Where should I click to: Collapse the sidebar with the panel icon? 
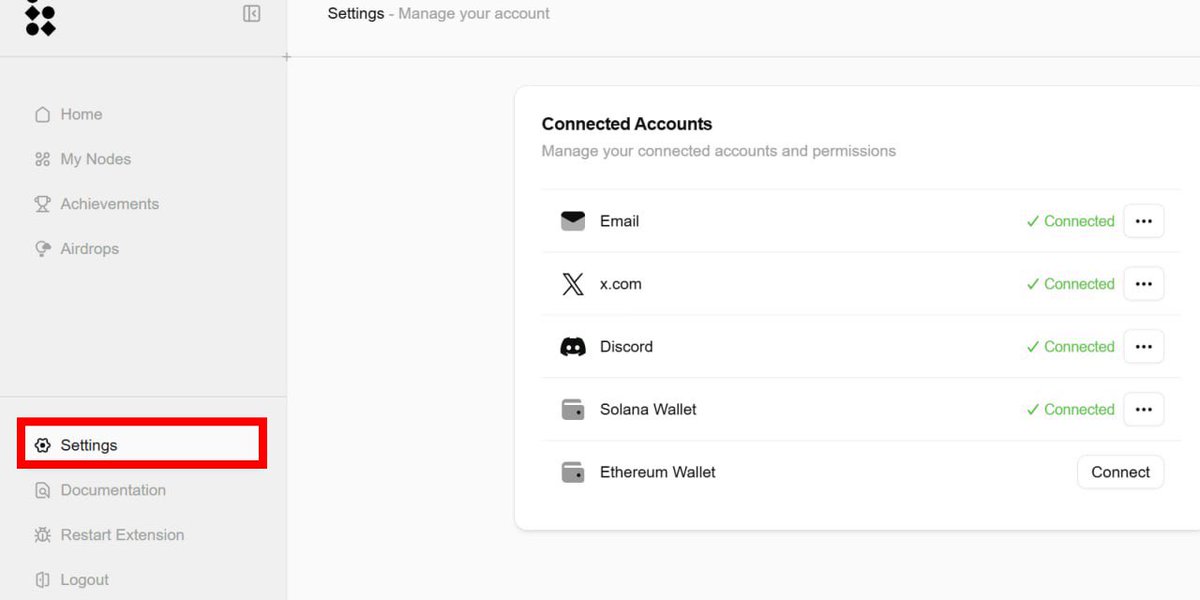252,14
